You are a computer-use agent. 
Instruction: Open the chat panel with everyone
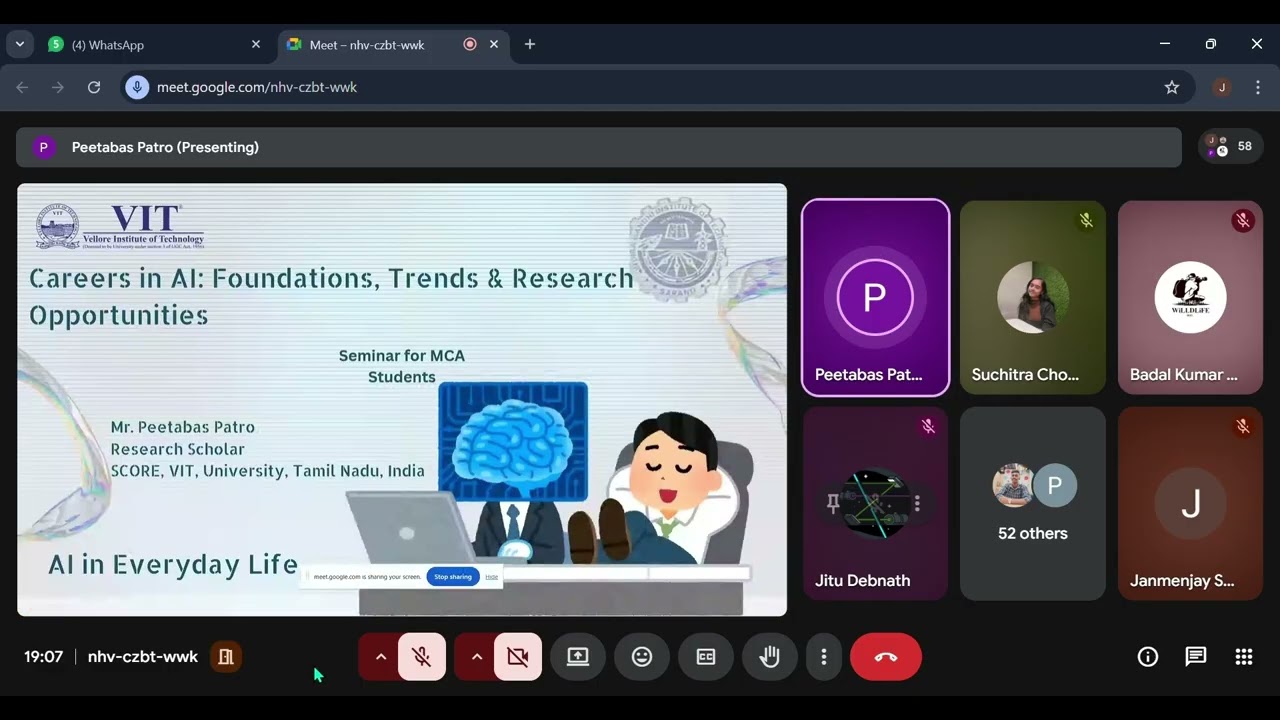1196,657
